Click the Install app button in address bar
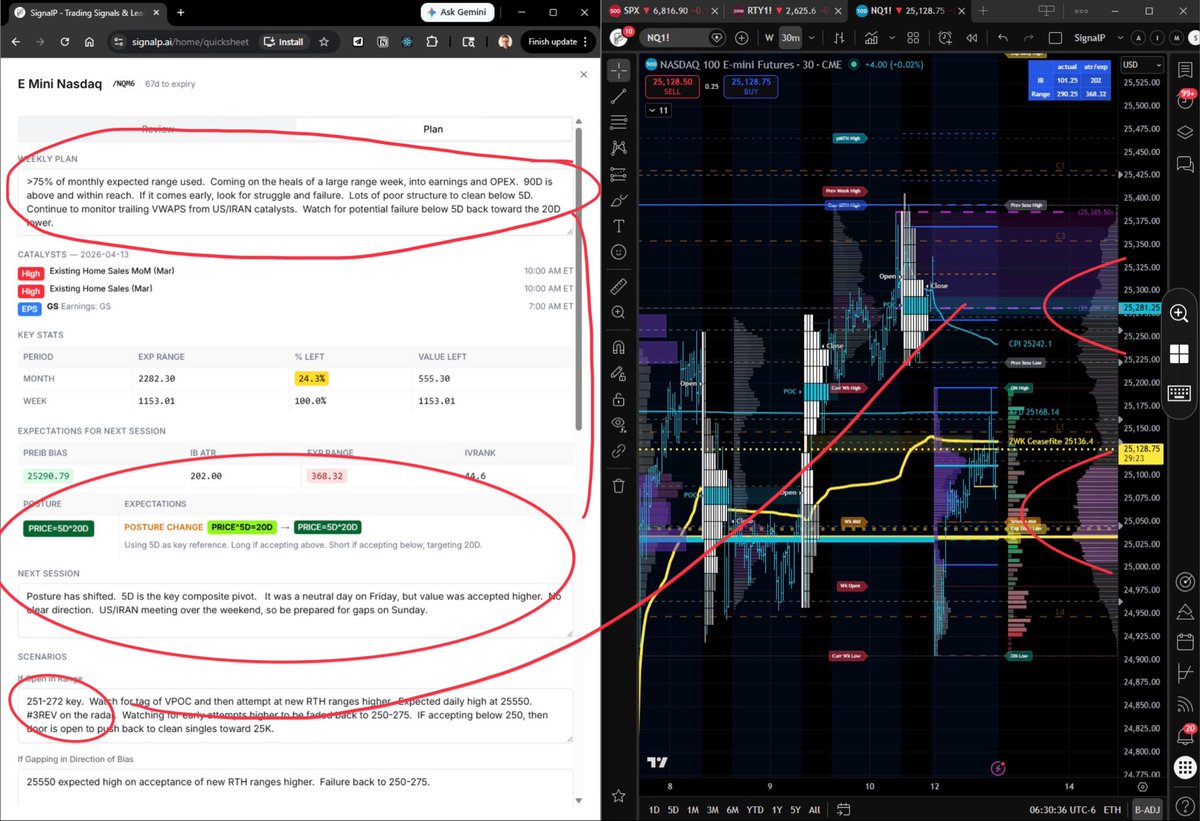Viewport: 1200px width, 821px height. click(x=283, y=42)
